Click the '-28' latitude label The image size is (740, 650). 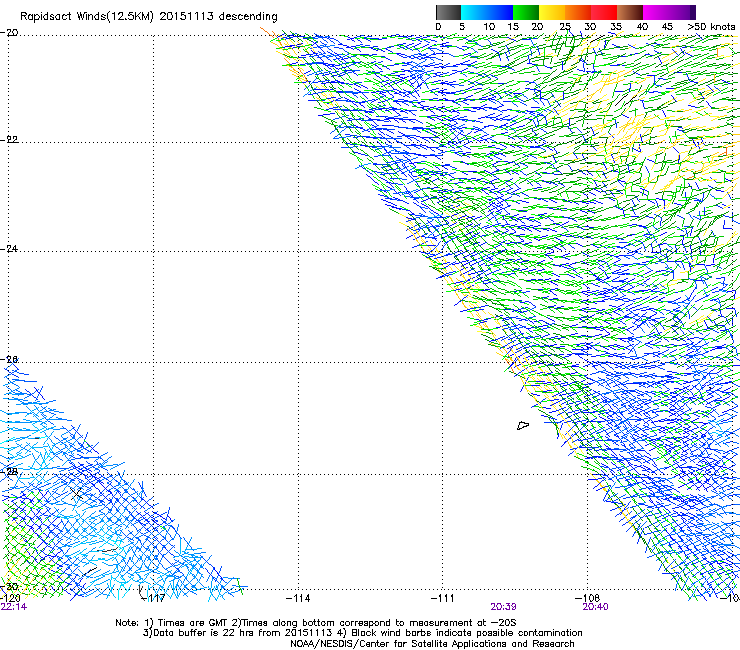(x=9, y=472)
